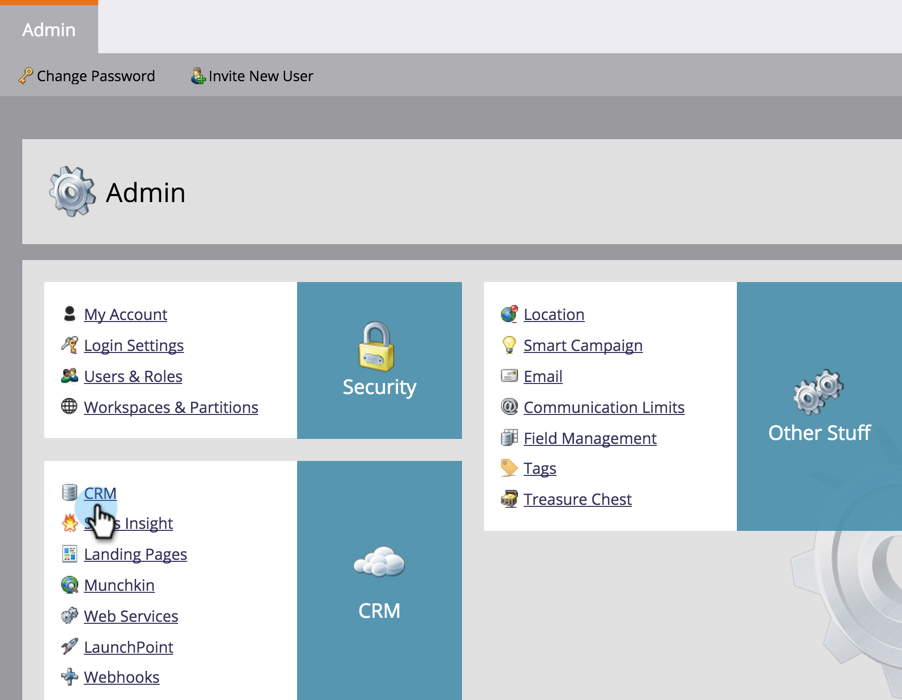902x700 pixels.
Task: Open the My Account link
Action: click(125, 315)
